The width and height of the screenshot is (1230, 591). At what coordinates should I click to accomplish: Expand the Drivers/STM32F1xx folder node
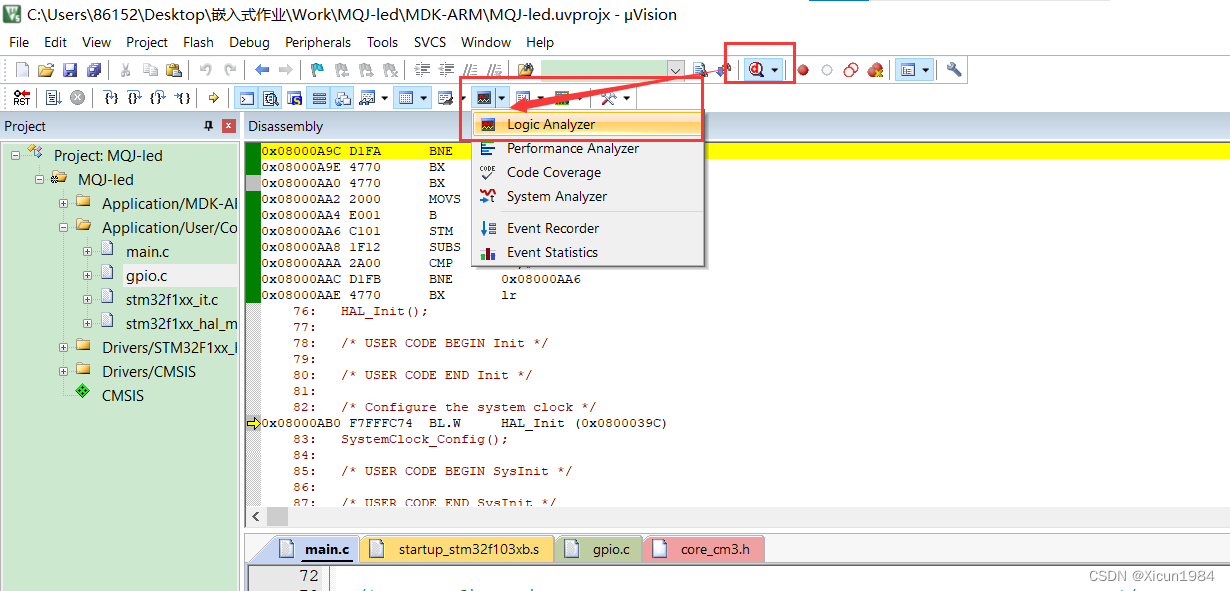point(64,347)
